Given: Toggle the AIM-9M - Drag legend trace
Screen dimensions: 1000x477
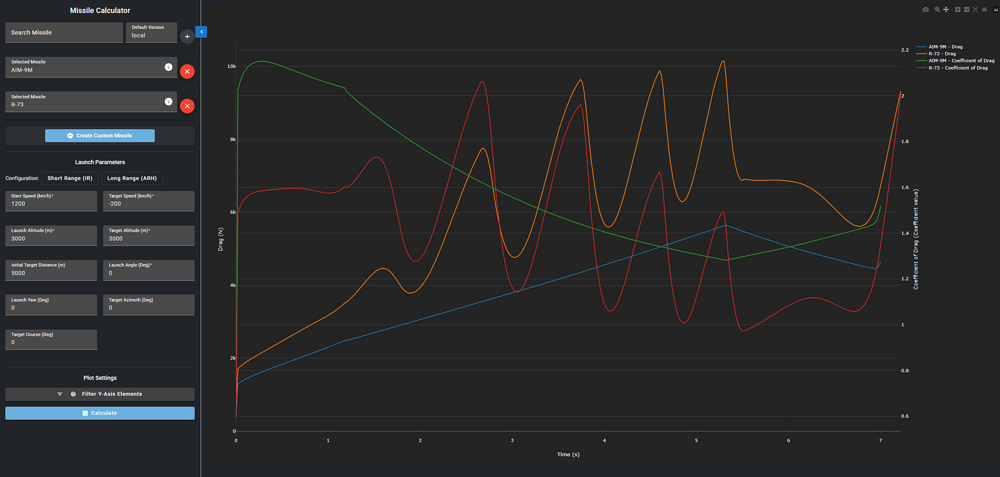Looking at the screenshot, I should pos(944,46).
